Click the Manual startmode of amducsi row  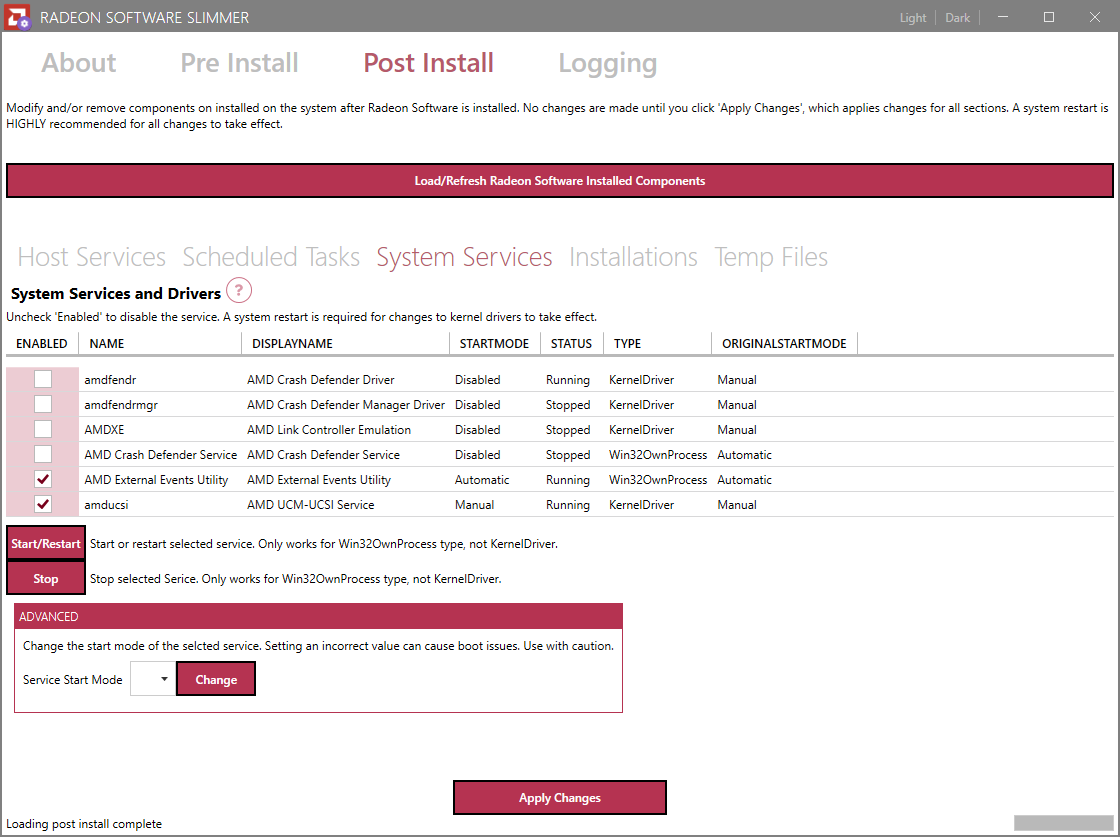[x=474, y=505]
